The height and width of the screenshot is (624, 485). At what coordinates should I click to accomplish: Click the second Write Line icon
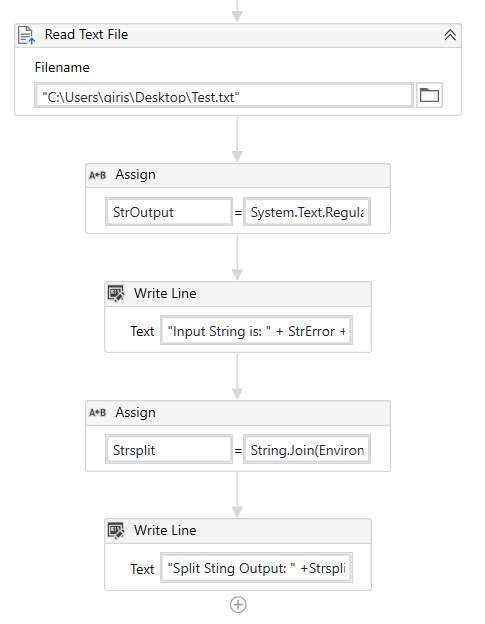tap(116, 531)
